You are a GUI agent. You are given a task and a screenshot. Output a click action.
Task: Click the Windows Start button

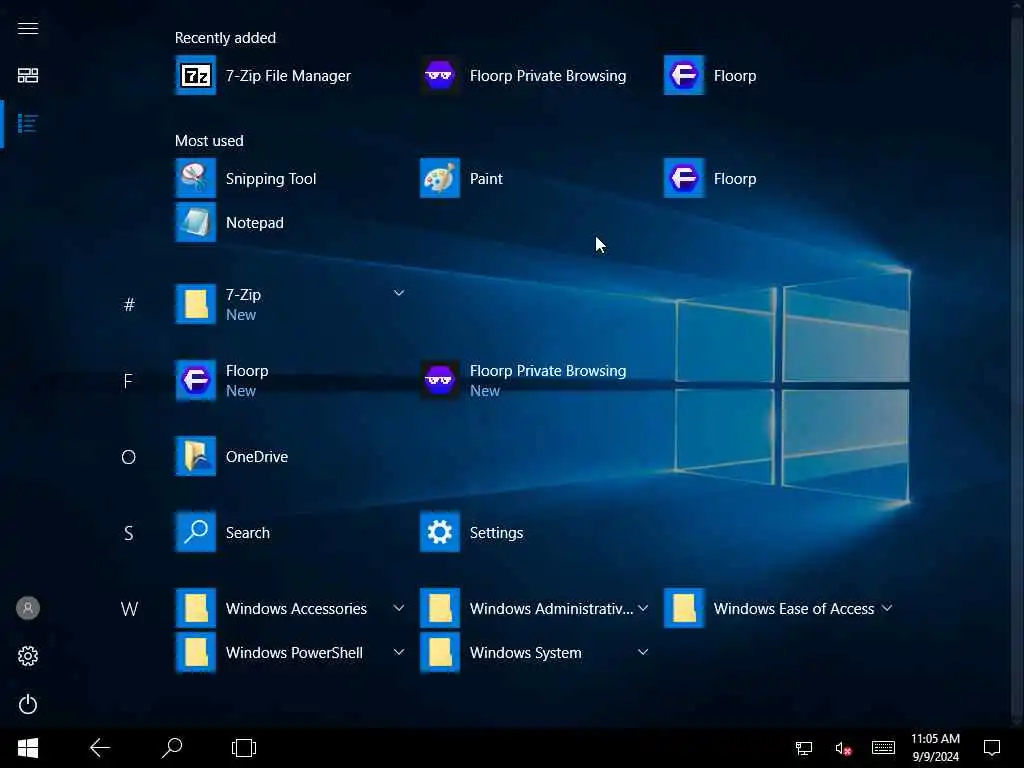click(x=27, y=748)
